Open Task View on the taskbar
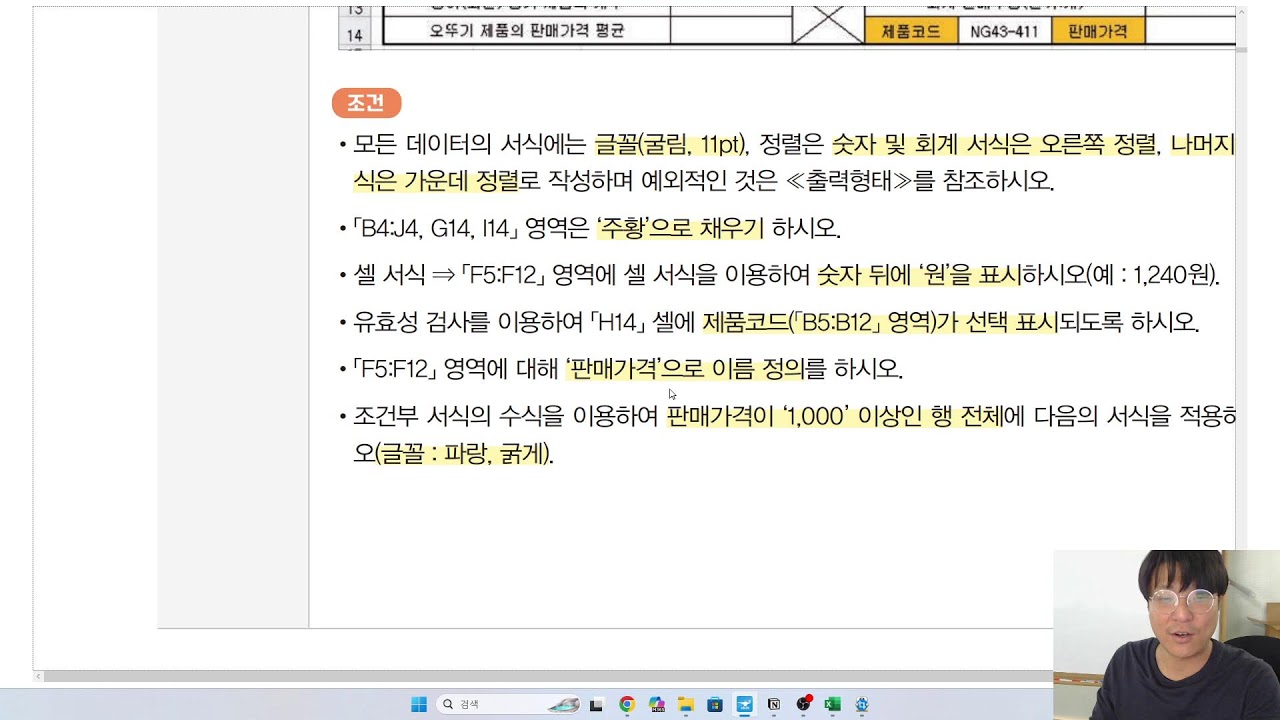1280x720 pixels. pyautogui.click(x=597, y=704)
